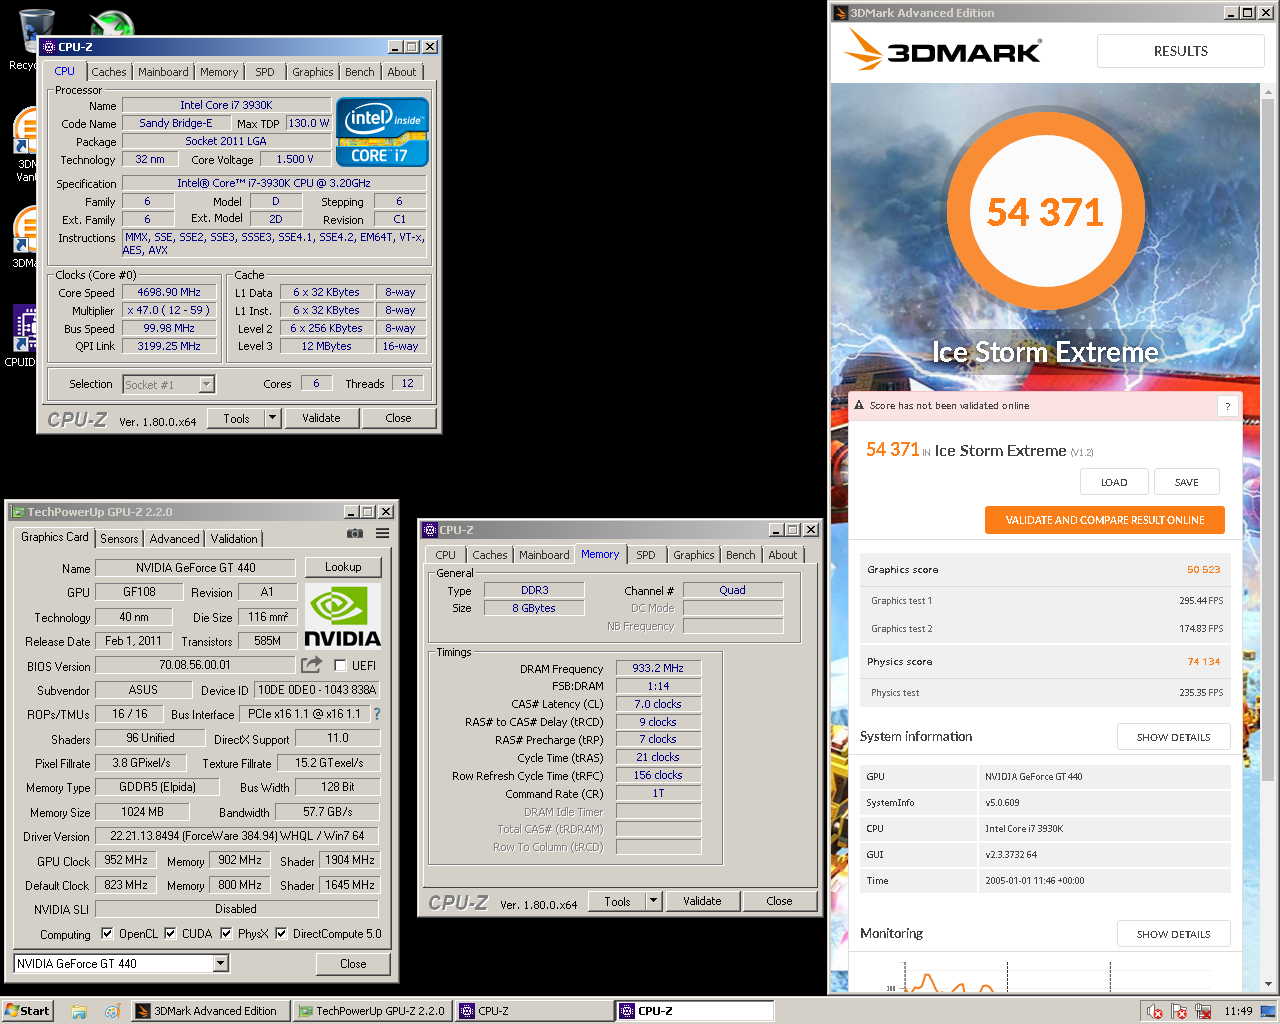
Task: Click the Lookup button in GPU-Z
Action: coord(343,567)
